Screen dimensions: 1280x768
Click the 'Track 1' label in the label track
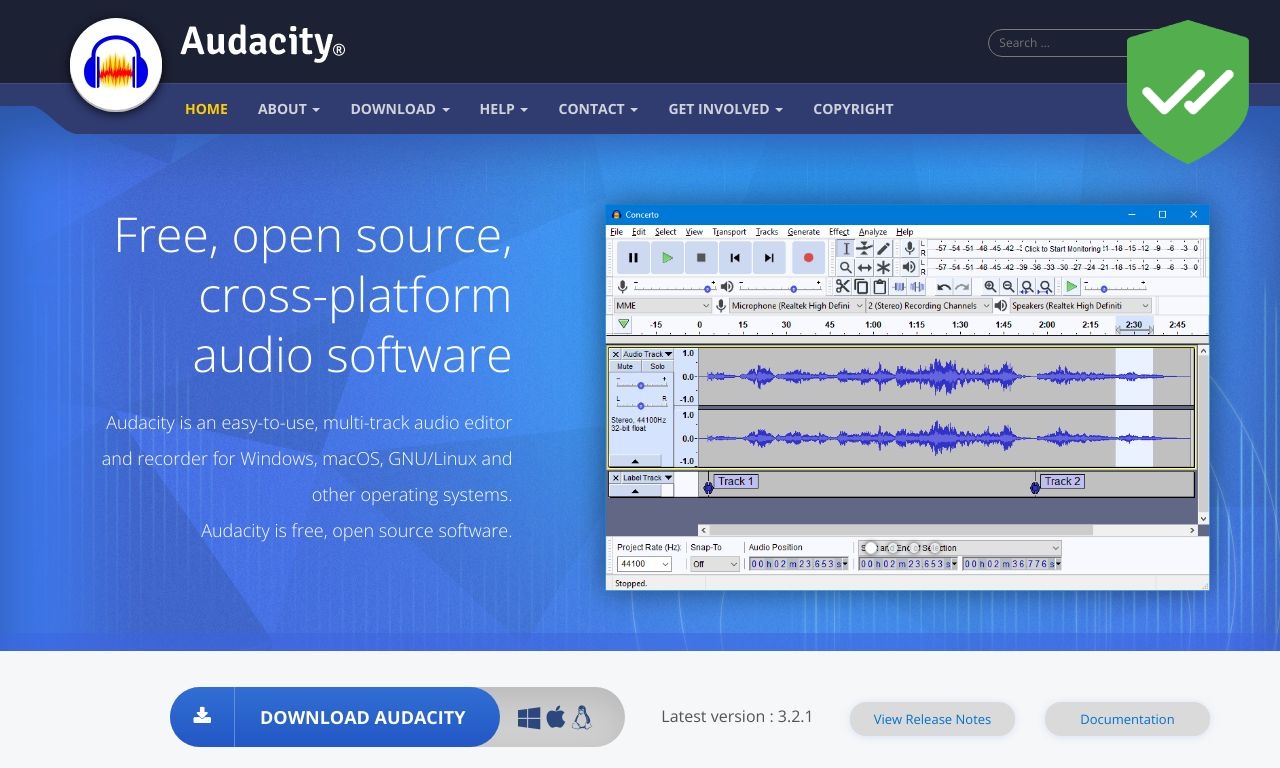(x=736, y=481)
